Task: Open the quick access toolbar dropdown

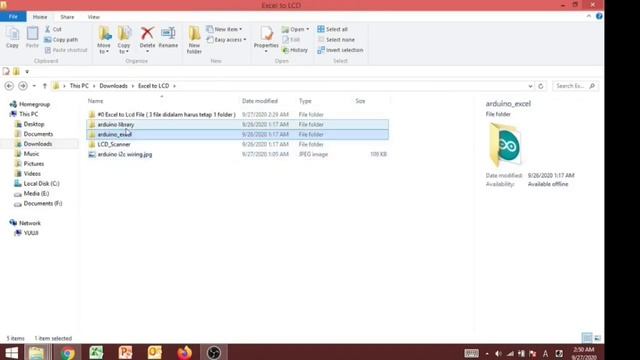Action: (x=27, y=72)
